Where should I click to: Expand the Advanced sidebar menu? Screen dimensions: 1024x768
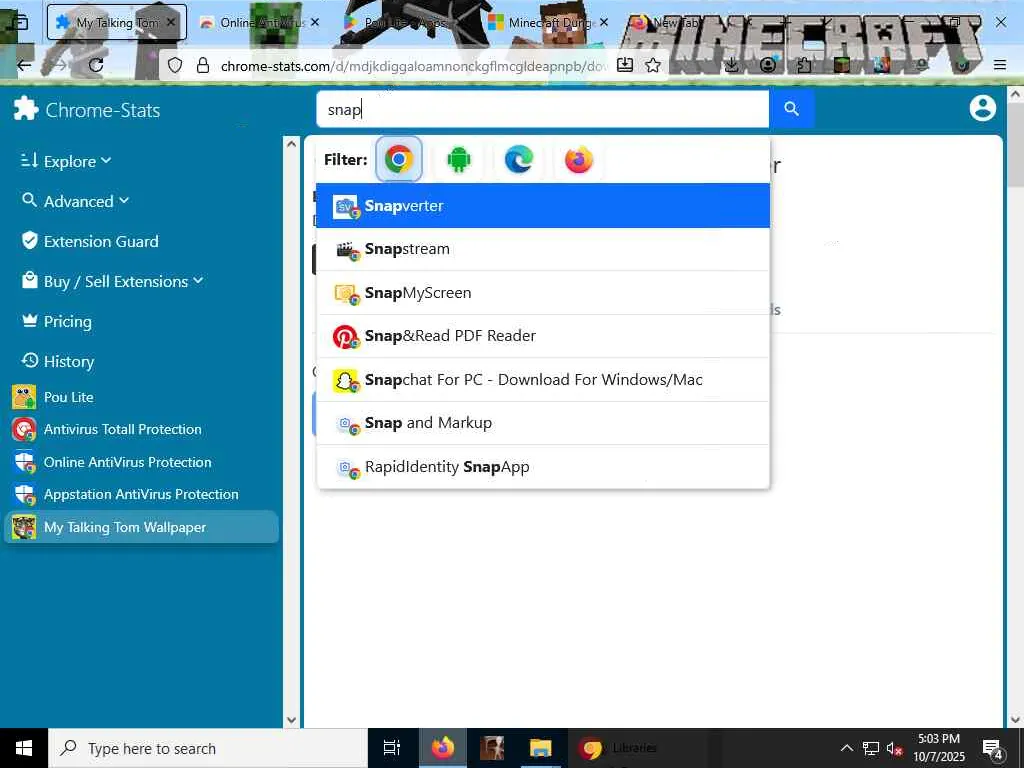(x=75, y=201)
